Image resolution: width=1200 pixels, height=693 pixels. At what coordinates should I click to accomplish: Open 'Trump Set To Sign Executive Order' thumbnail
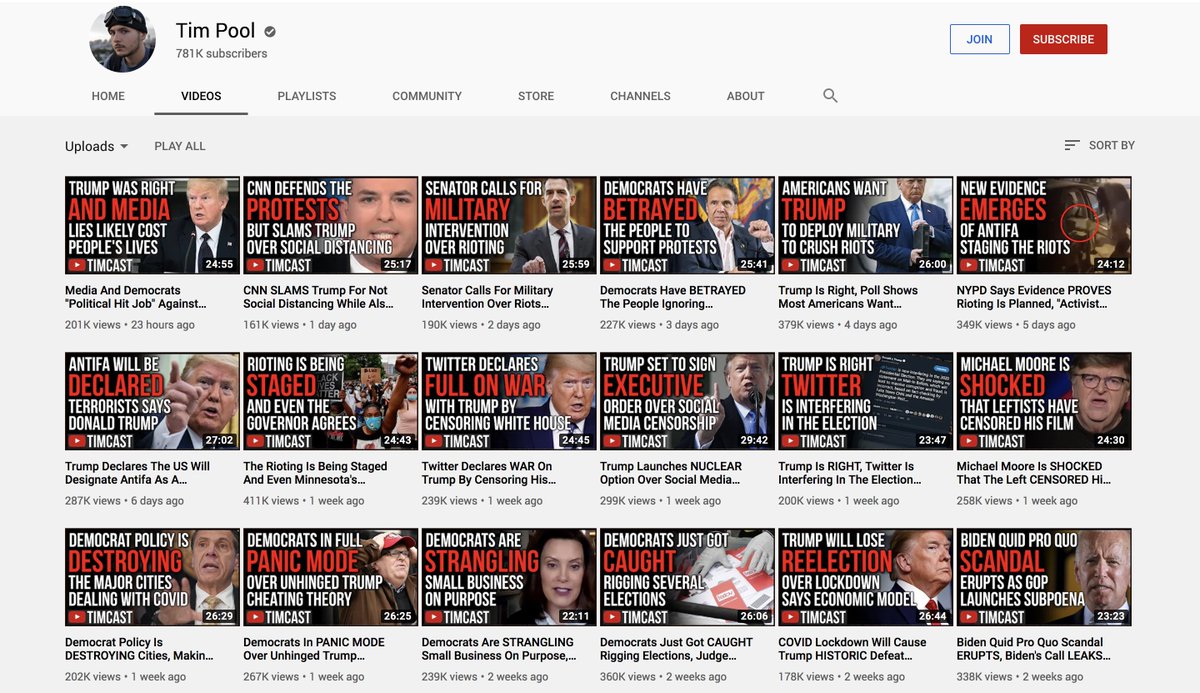[687, 401]
